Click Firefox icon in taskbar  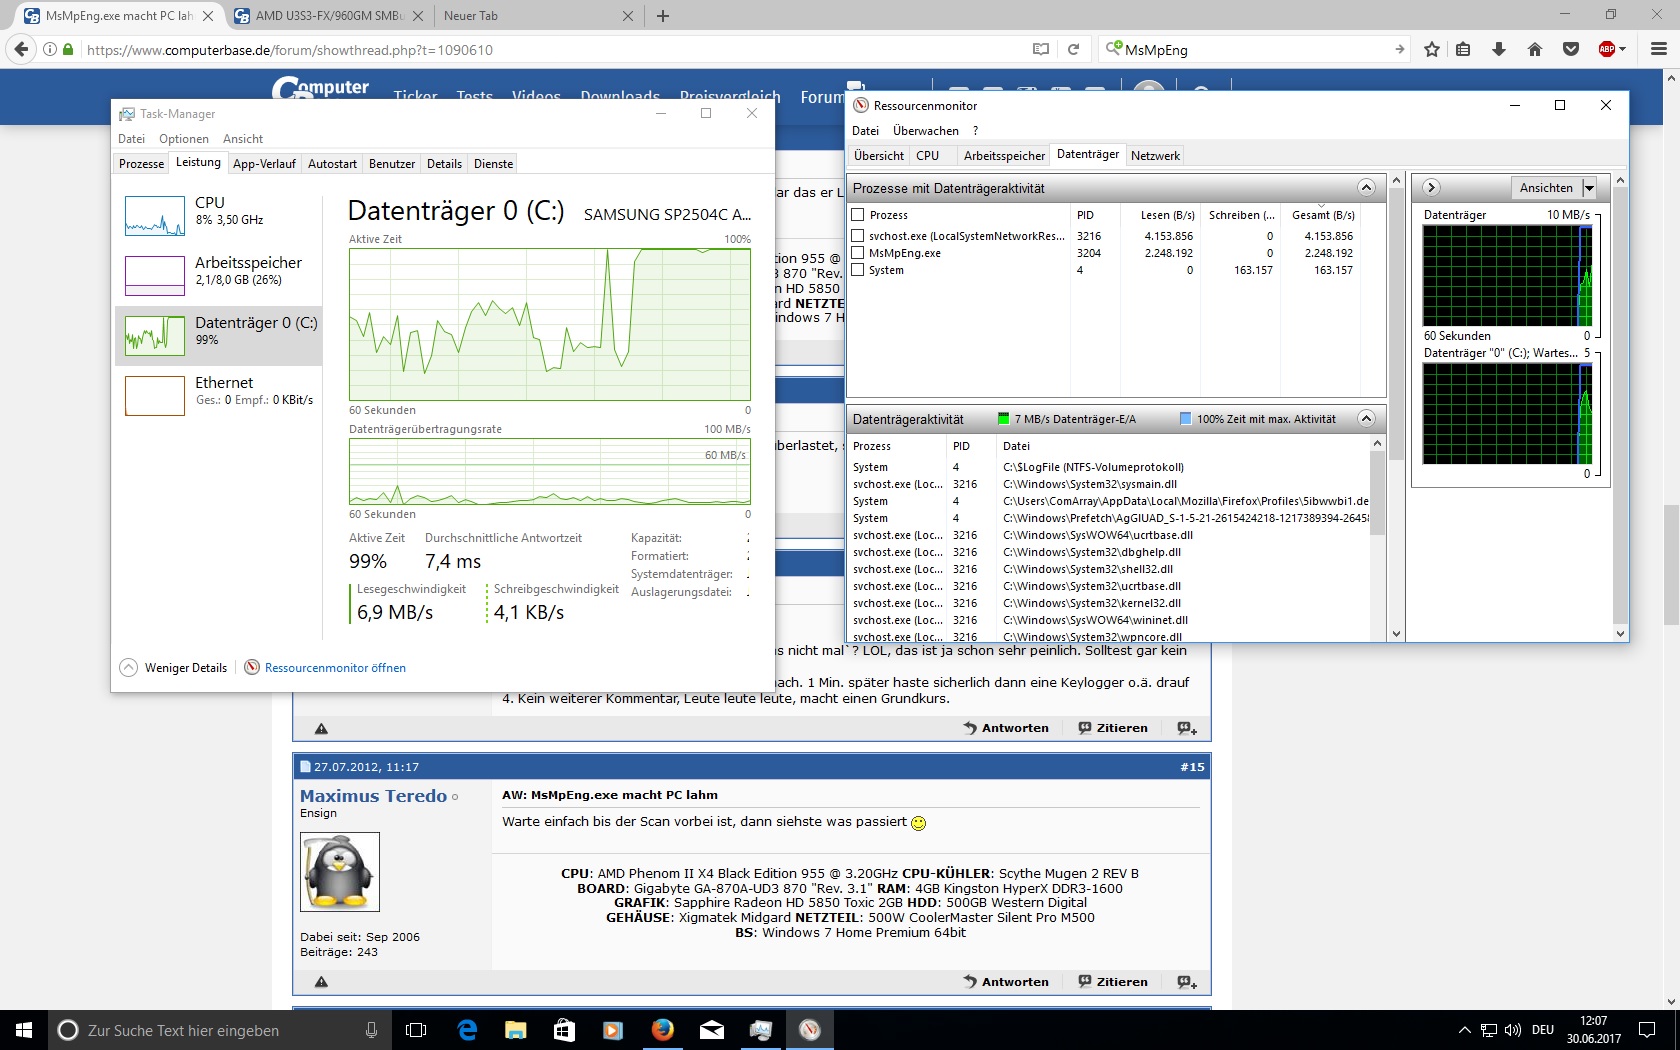[662, 1030]
